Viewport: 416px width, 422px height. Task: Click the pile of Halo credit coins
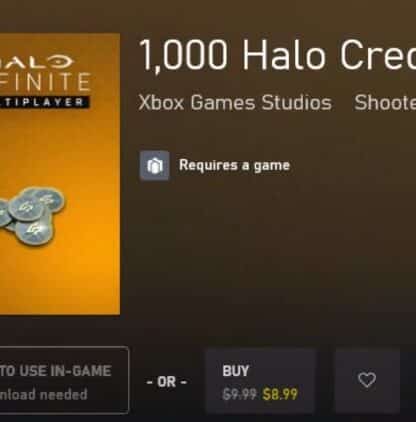[x=32, y=215]
